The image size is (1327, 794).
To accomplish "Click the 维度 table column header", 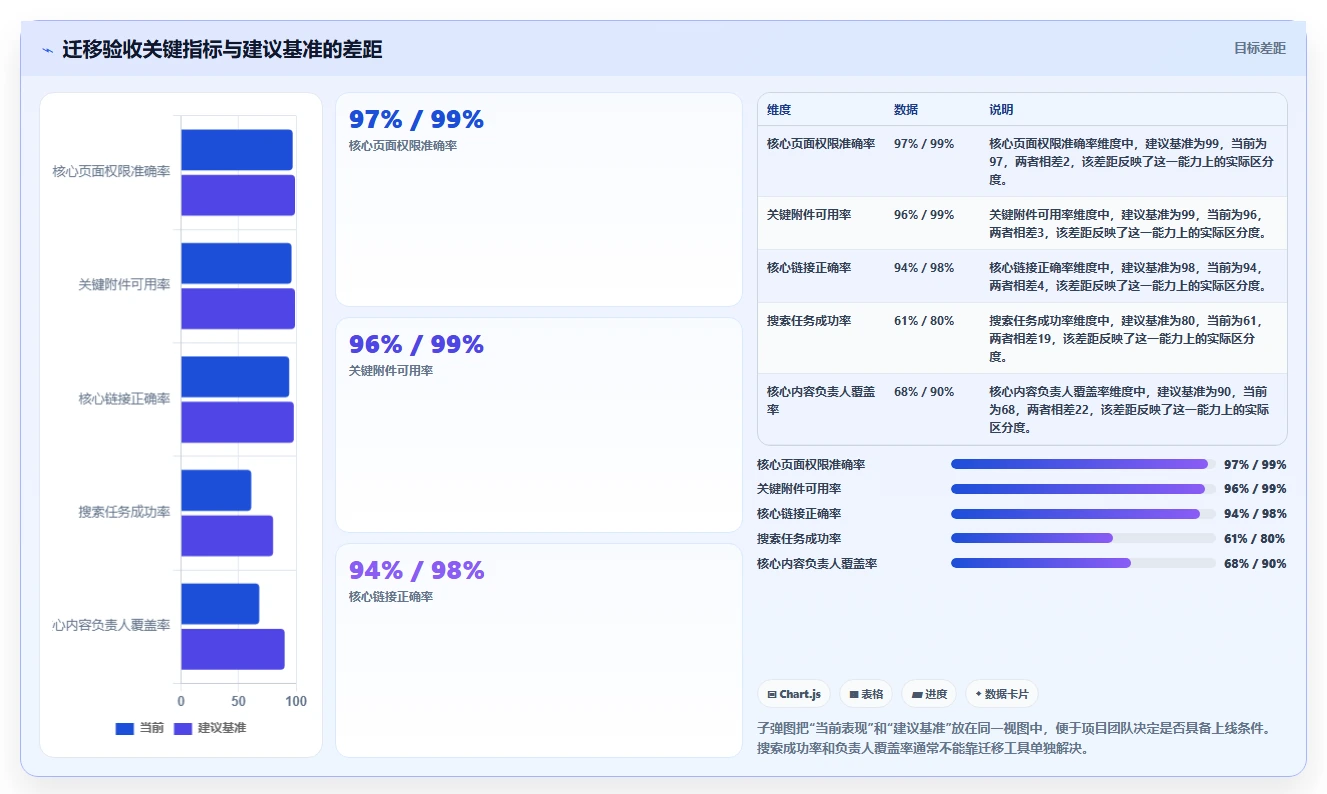I will [x=779, y=110].
